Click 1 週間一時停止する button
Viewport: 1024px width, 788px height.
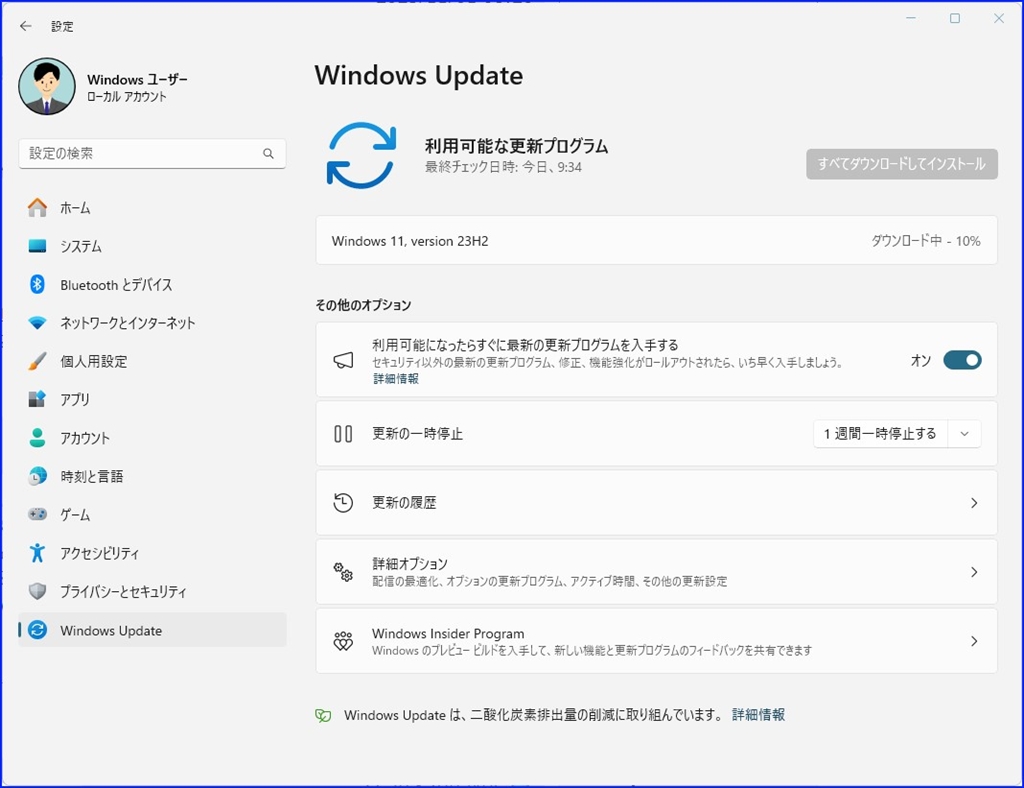pos(880,433)
